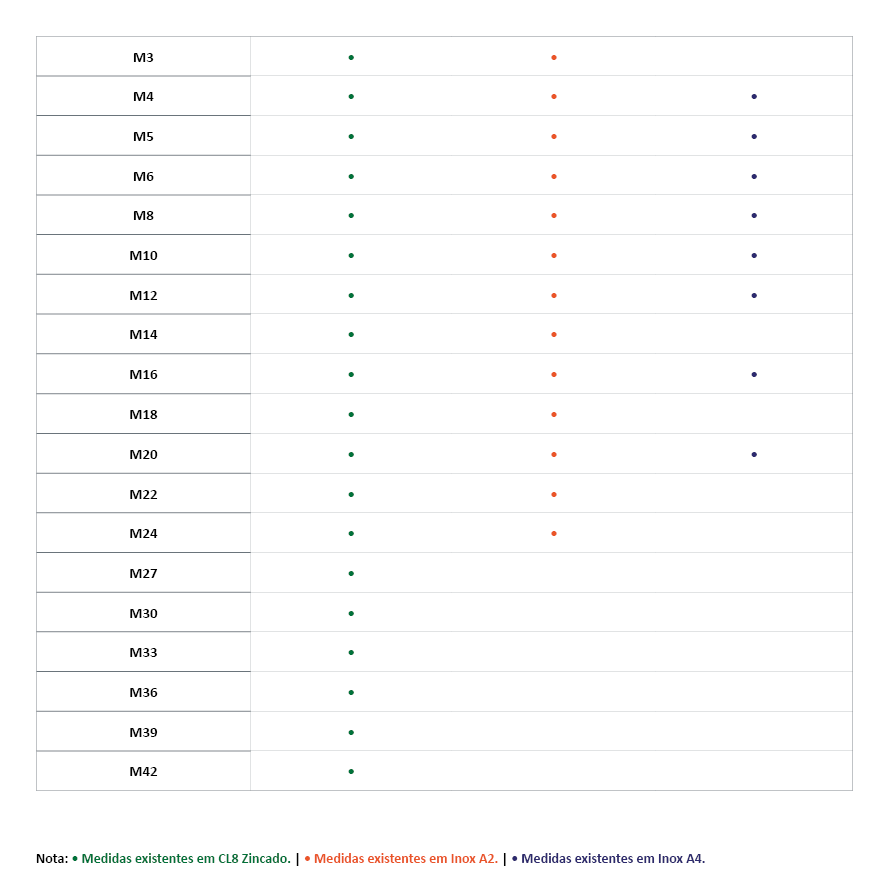Click the 'Medidas existentes em Inox A4' legend text
890x888 pixels.
click(x=613, y=858)
